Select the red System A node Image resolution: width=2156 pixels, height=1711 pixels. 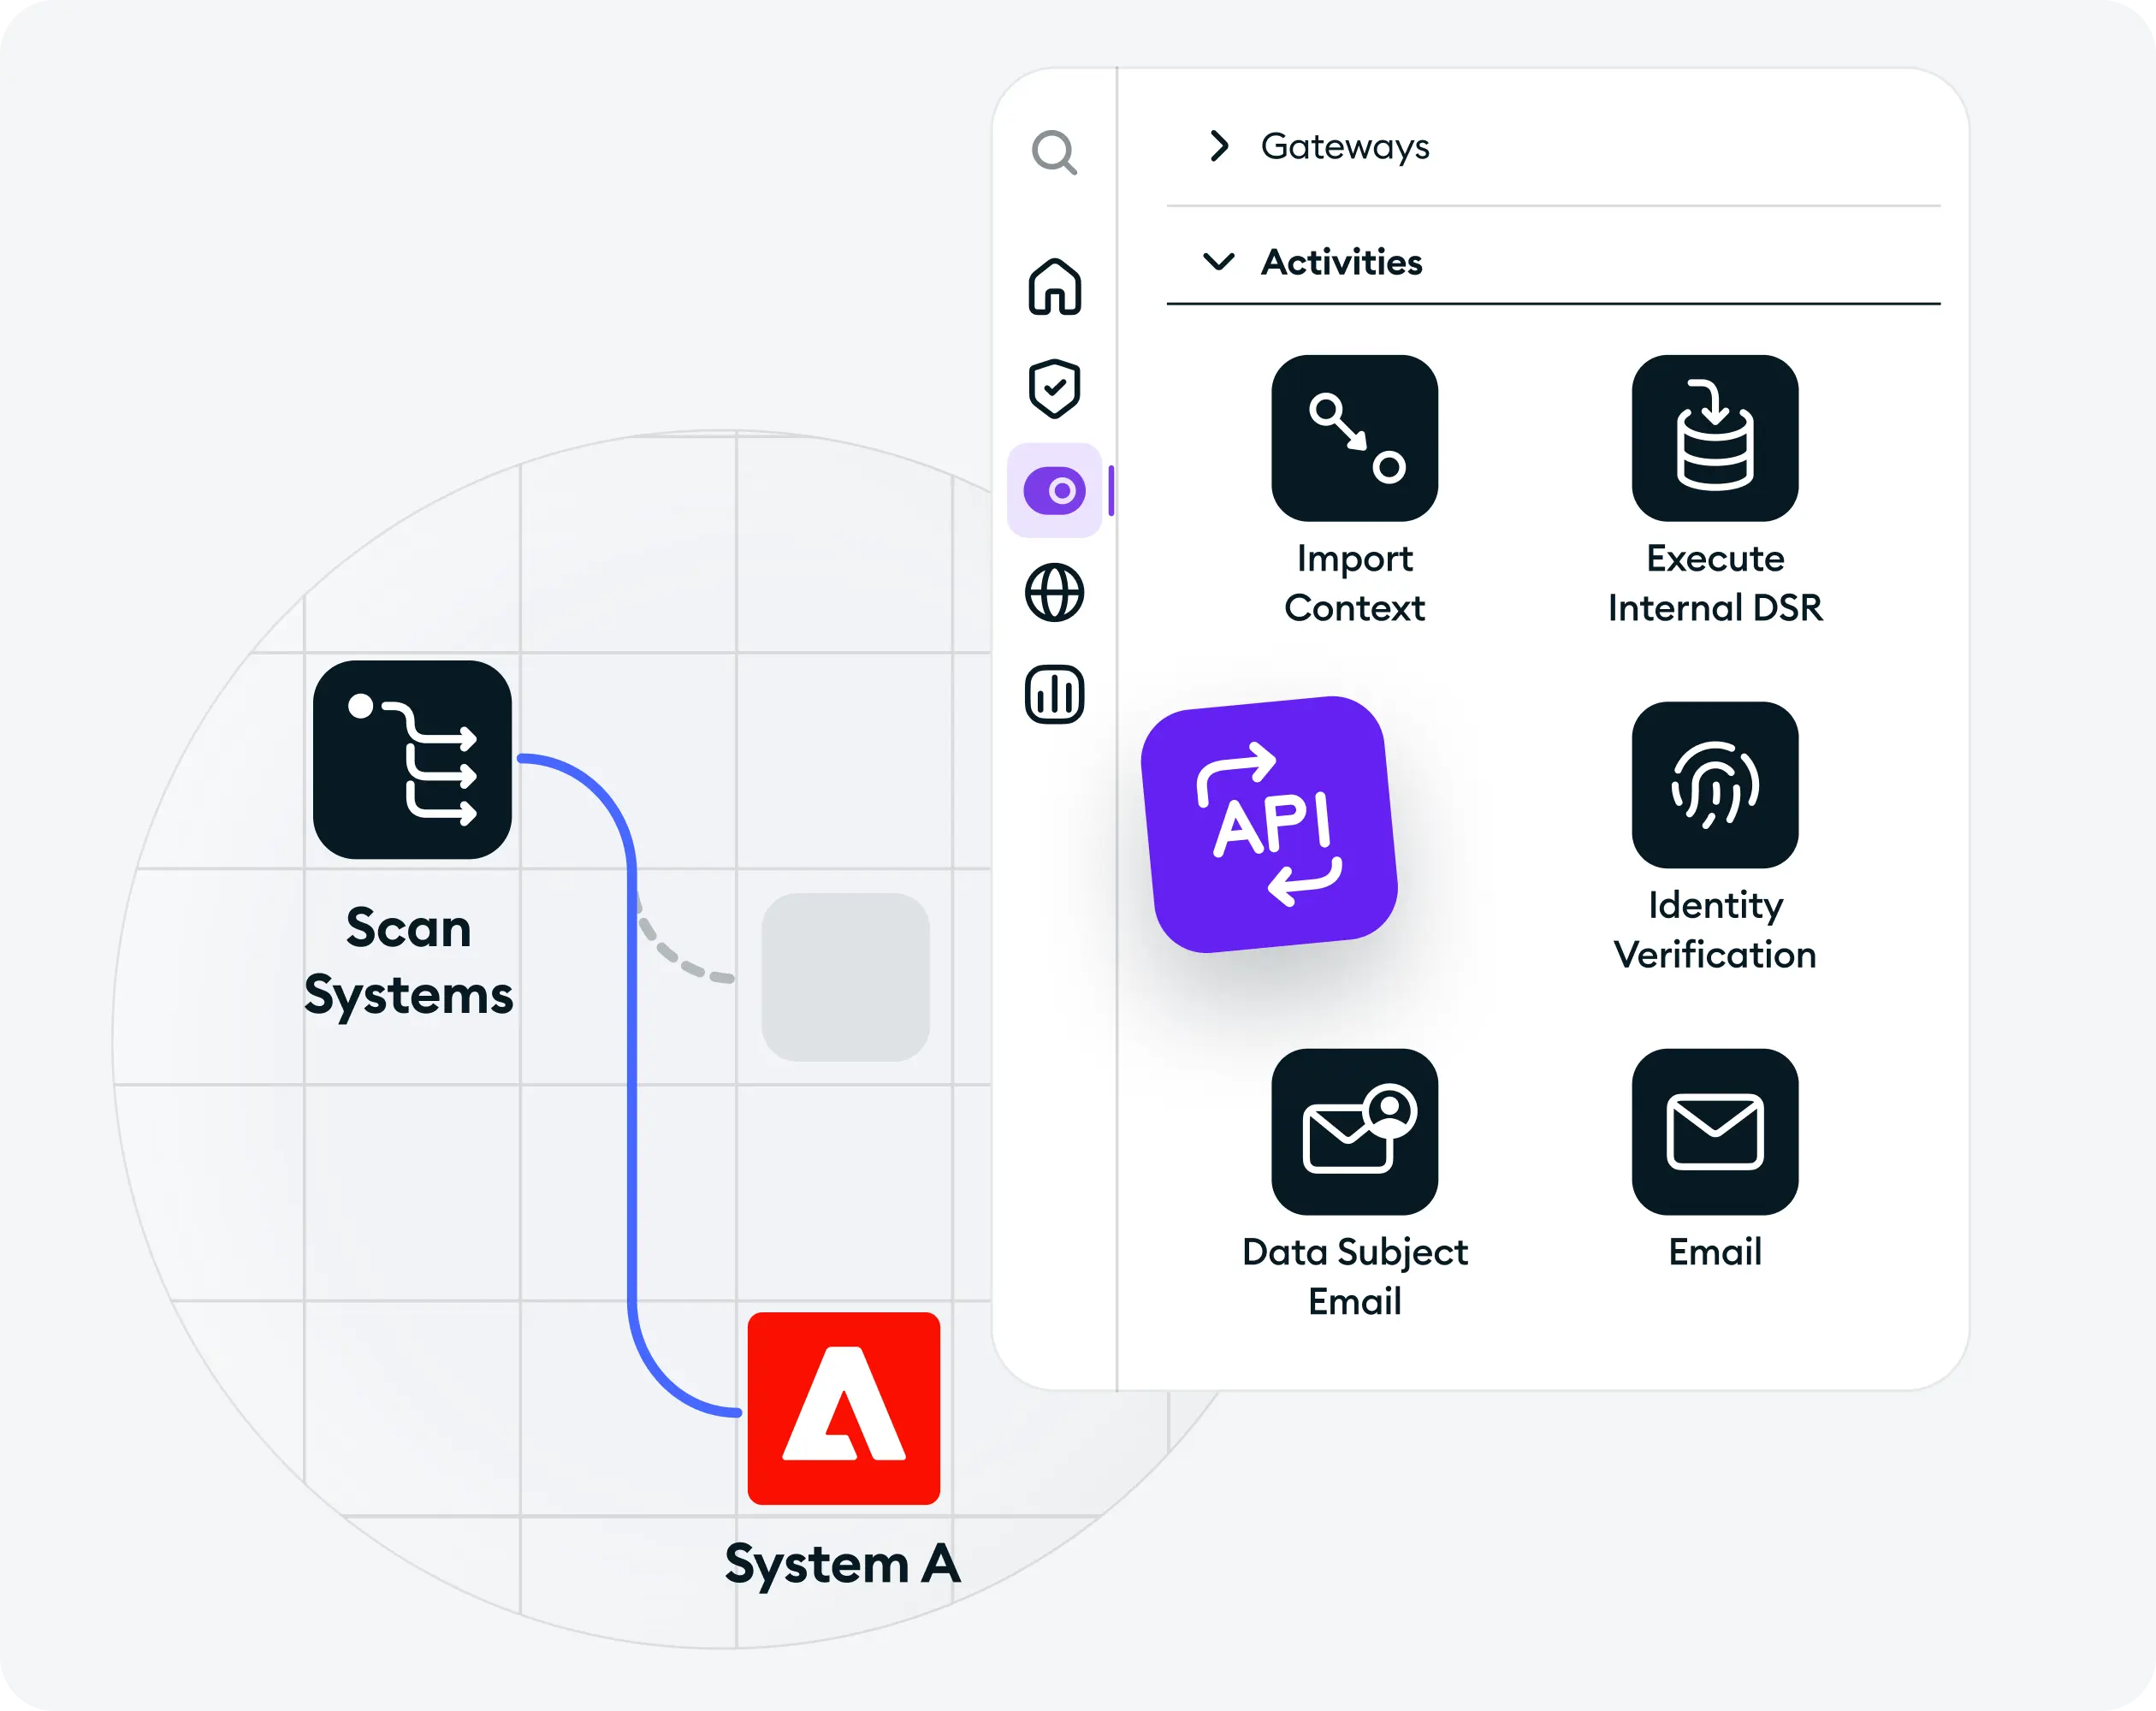843,1408
